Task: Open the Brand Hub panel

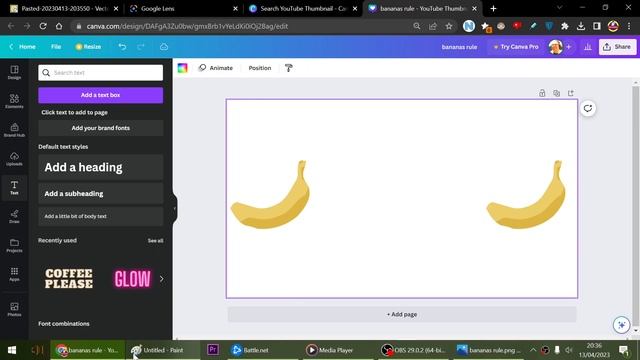Action: [x=14, y=130]
